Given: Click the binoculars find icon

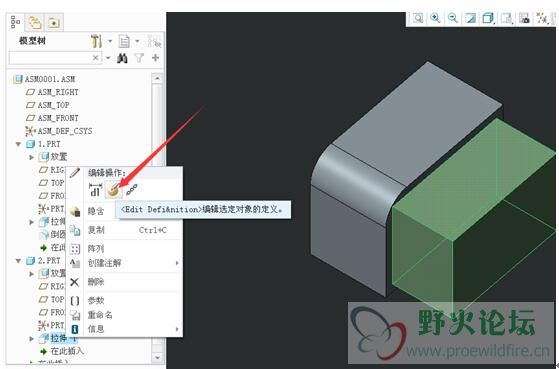Looking at the screenshot, I should pos(122,58).
